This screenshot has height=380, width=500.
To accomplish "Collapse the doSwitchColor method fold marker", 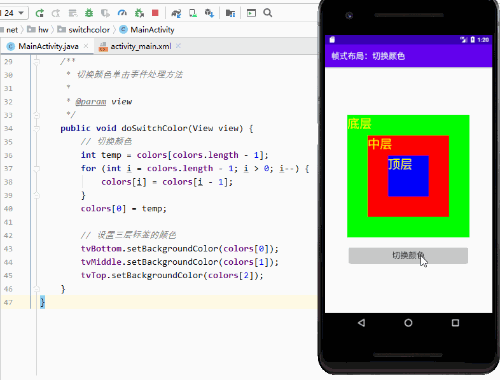I will pyautogui.click(x=37, y=128).
